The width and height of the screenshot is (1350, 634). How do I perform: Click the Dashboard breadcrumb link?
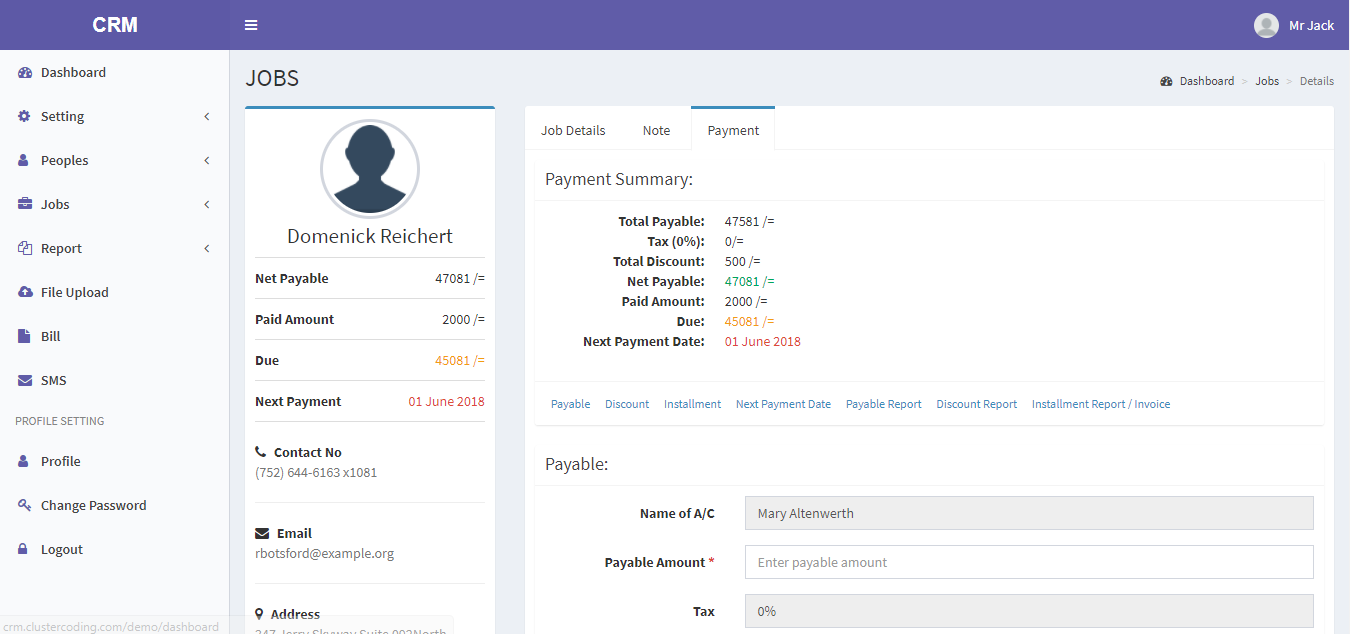(x=1206, y=81)
